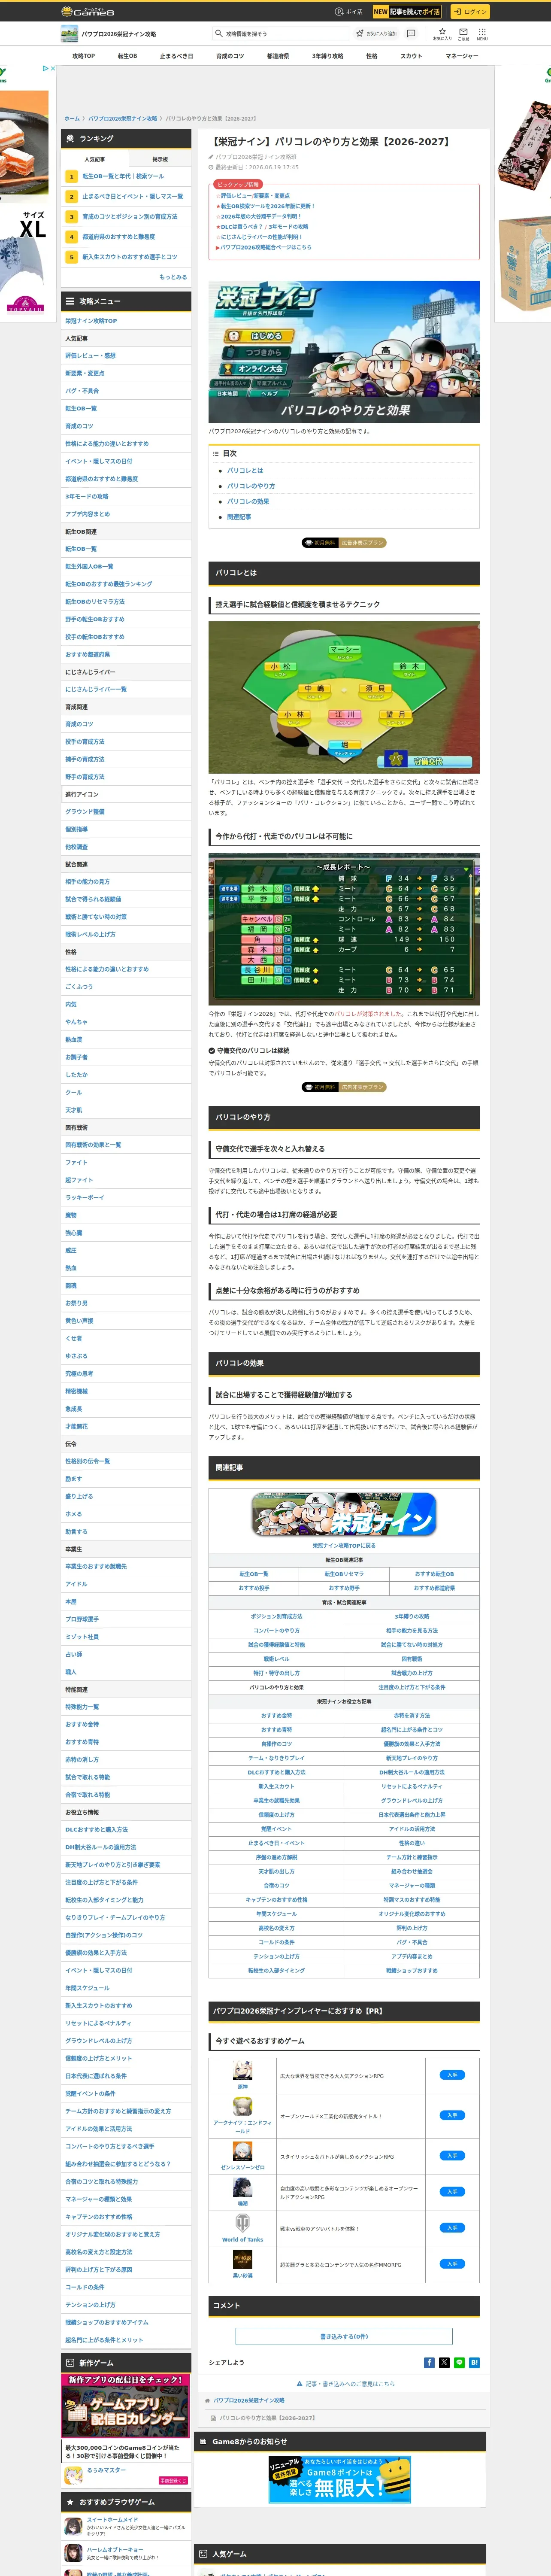The image size is (551, 2576).
Task: Jump to バリコレとは in table of contents
Action: click(245, 470)
